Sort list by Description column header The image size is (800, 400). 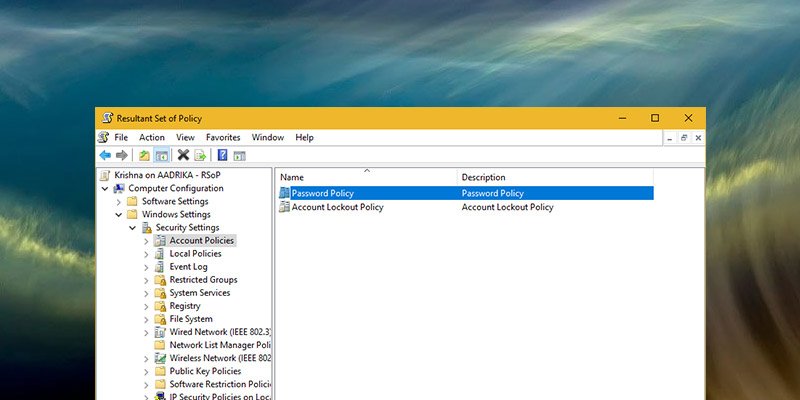click(x=483, y=177)
